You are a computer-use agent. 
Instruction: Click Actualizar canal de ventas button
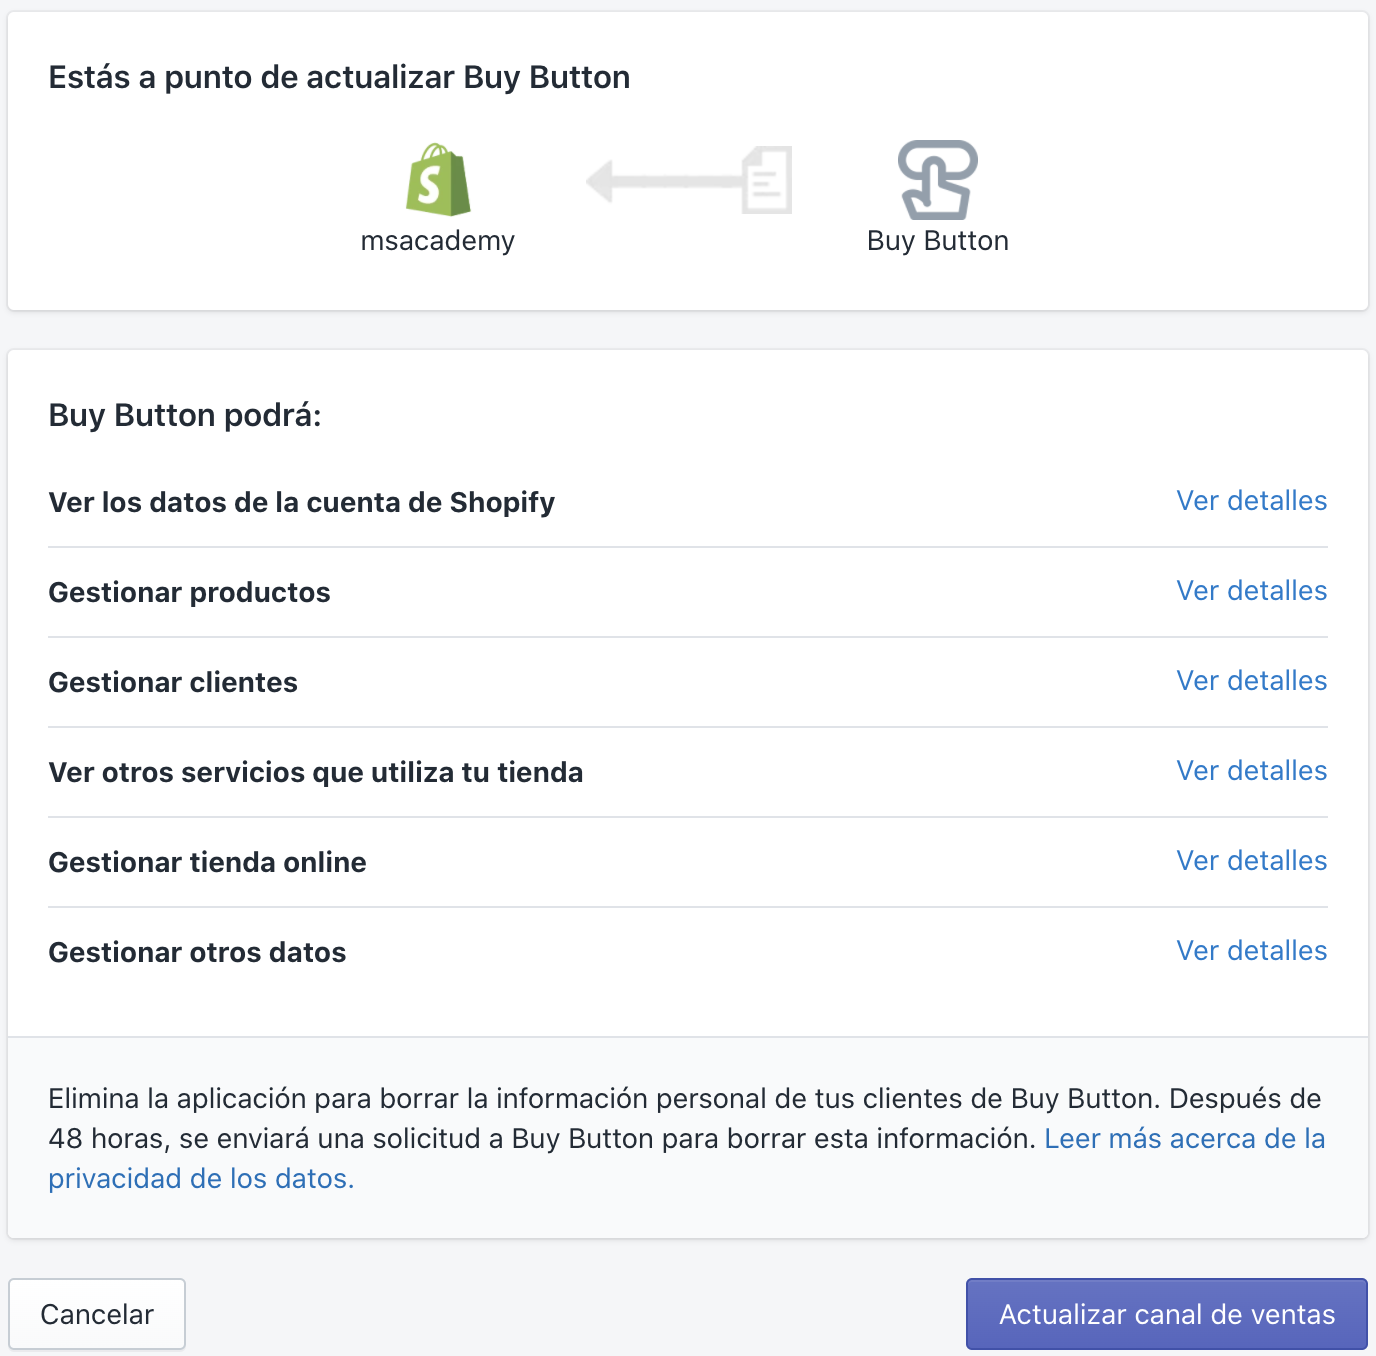pos(1166,1314)
